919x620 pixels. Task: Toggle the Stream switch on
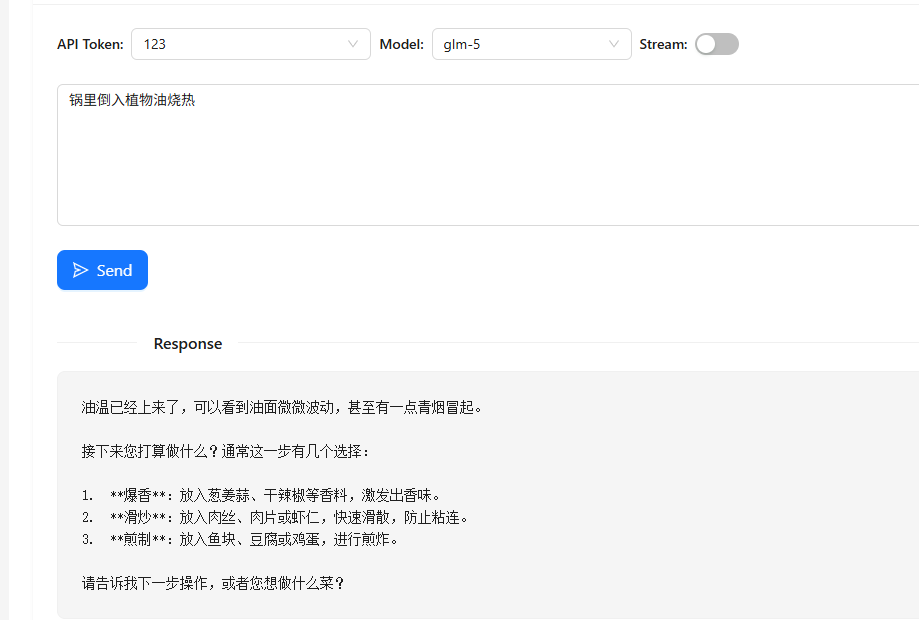(x=716, y=44)
